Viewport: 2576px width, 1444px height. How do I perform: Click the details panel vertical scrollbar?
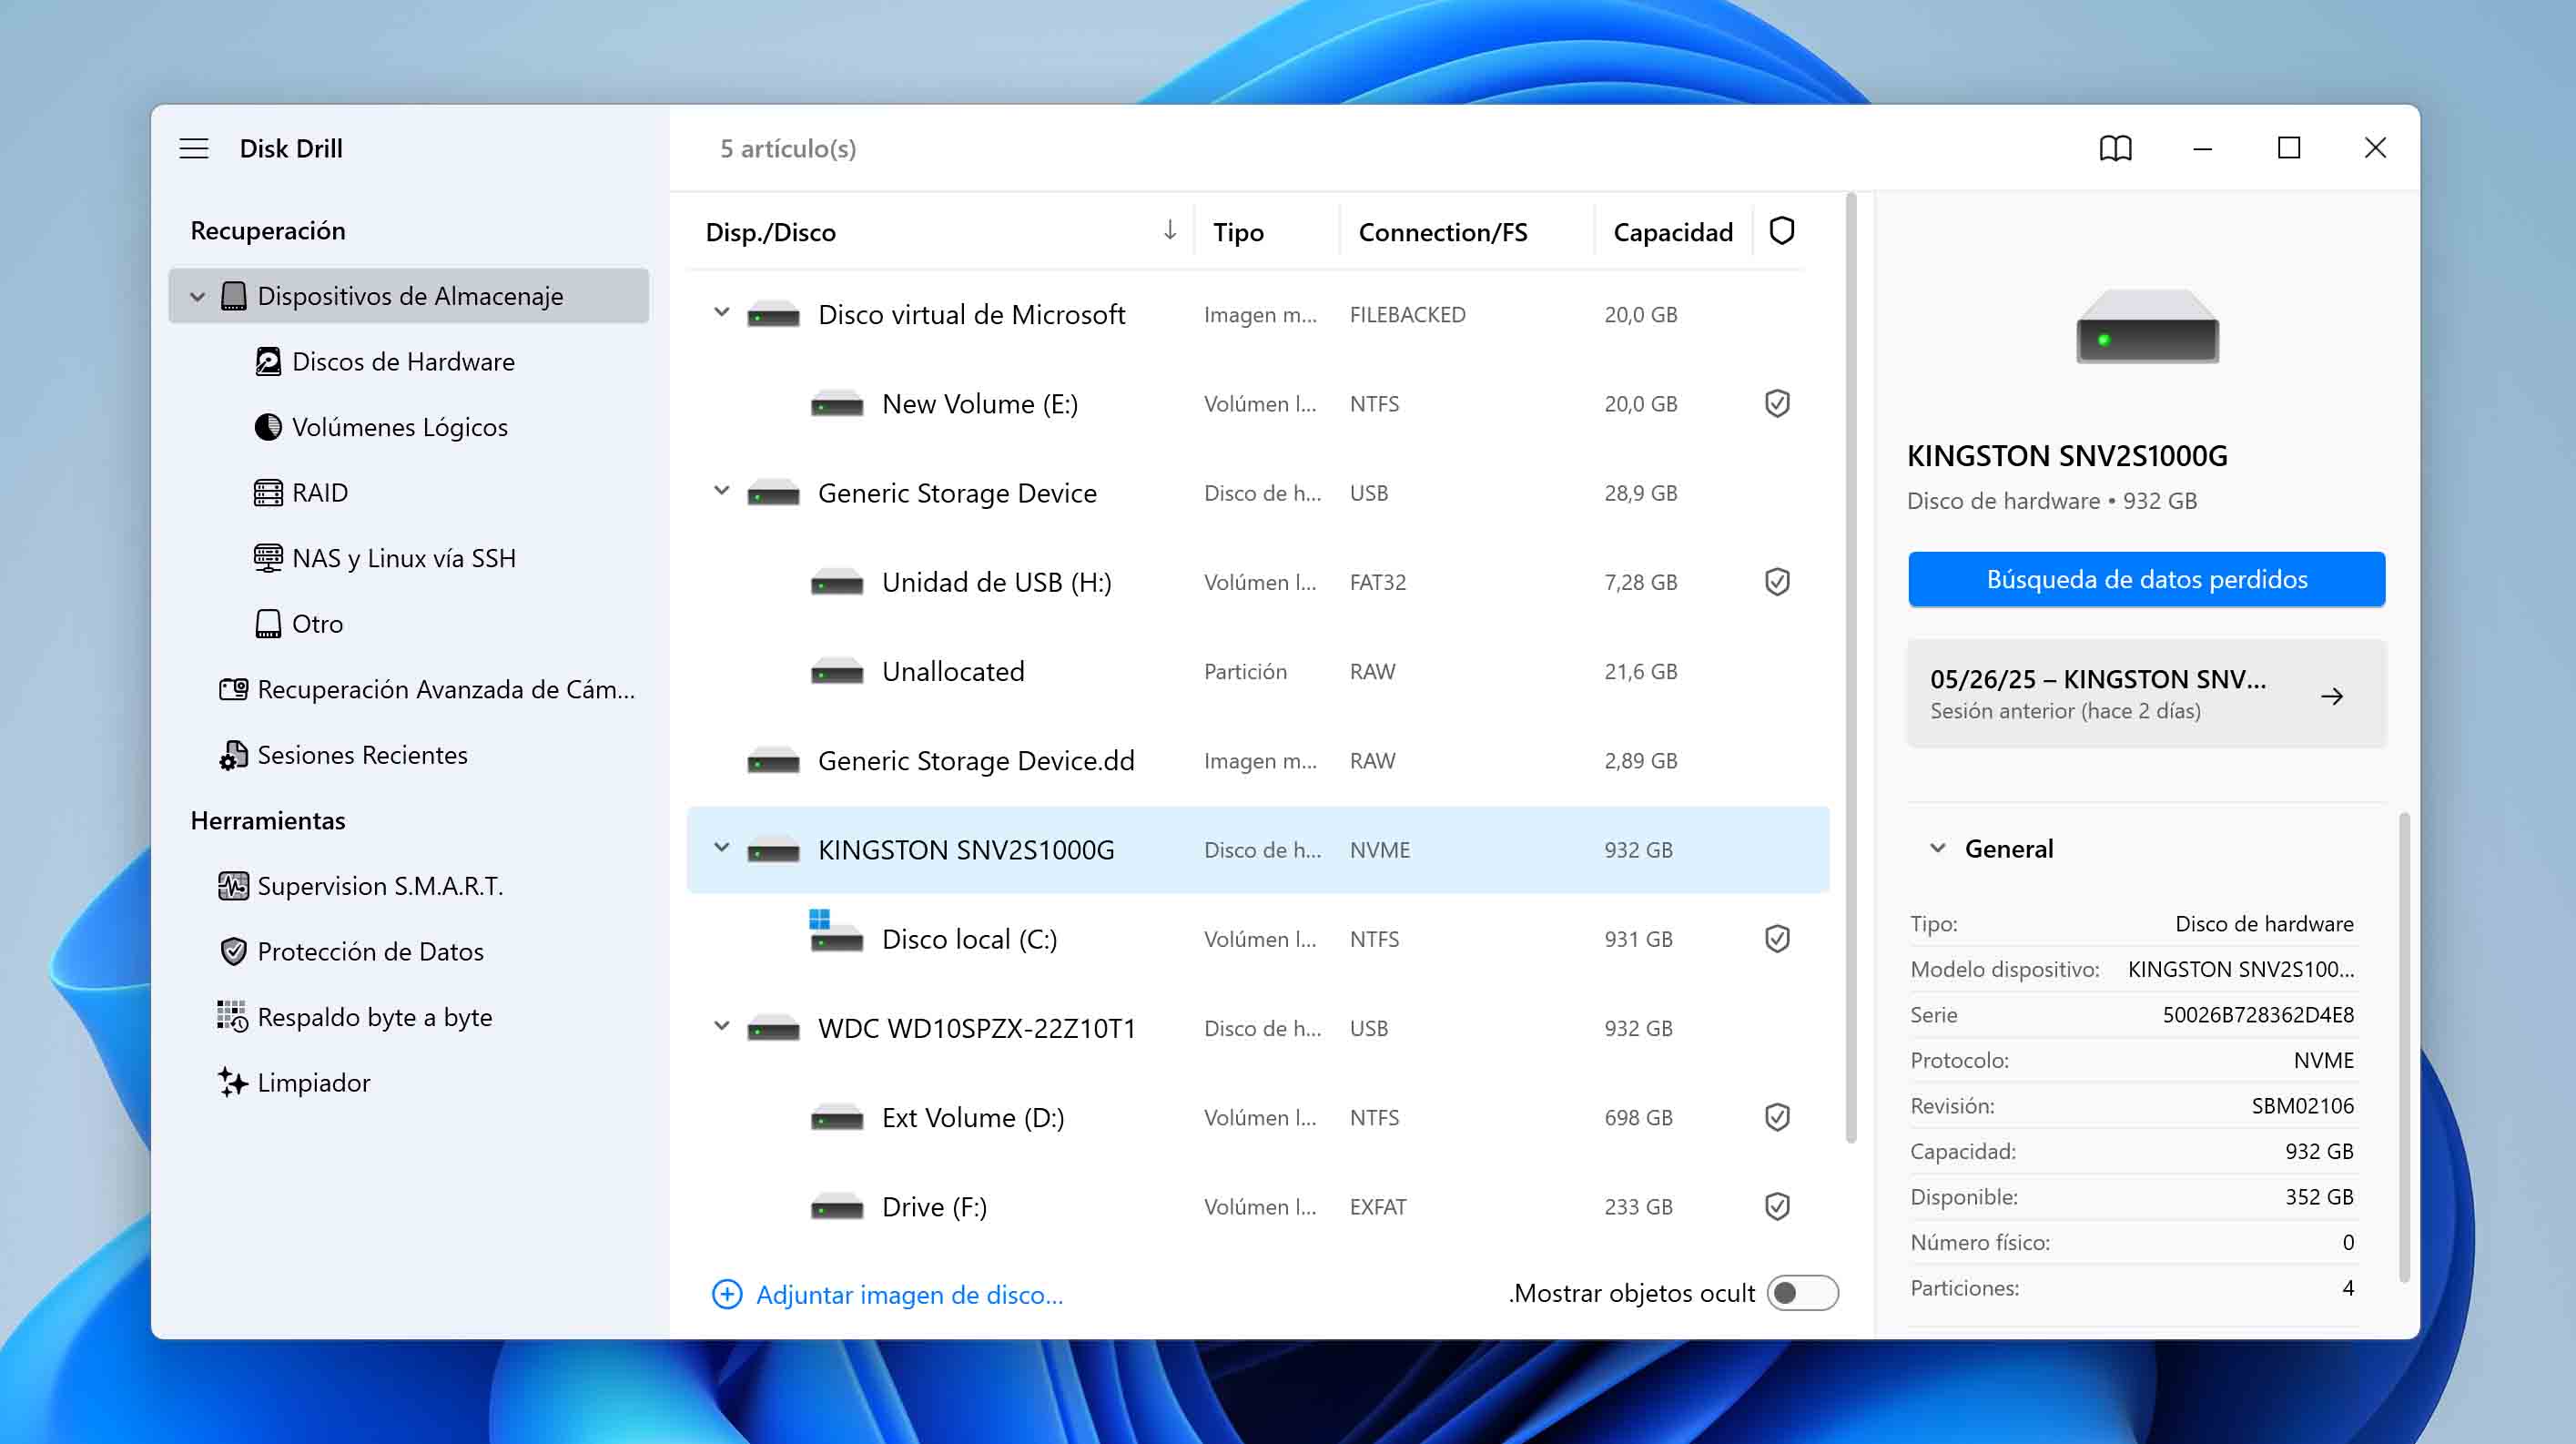point(2404,1047)
